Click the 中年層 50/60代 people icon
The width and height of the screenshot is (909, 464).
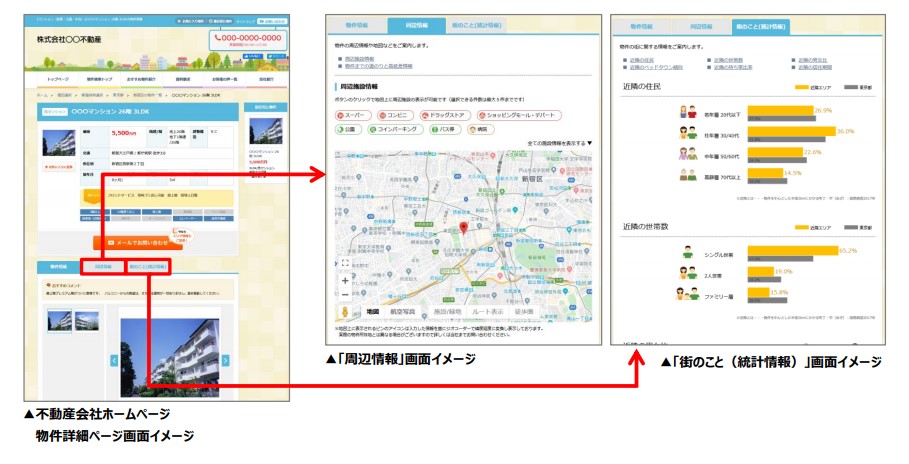point(688,154)
